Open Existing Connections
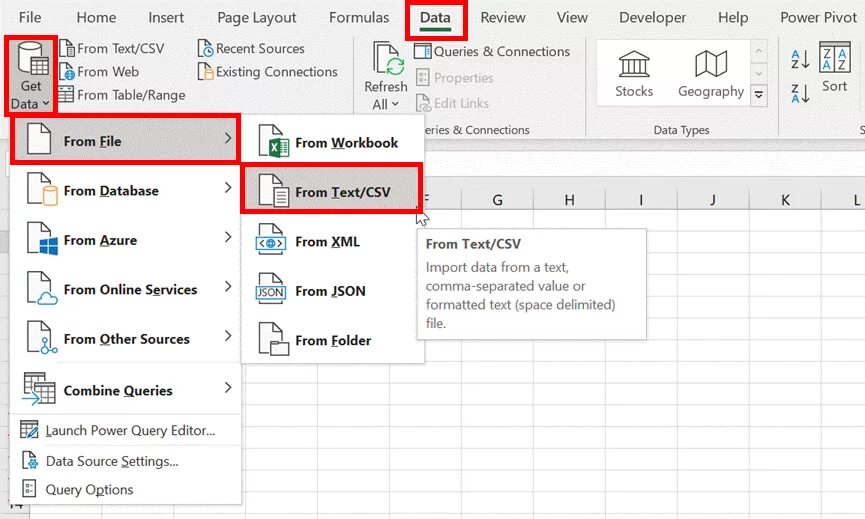The width and height of the screenshot is (865, 519). coord(268,72)
